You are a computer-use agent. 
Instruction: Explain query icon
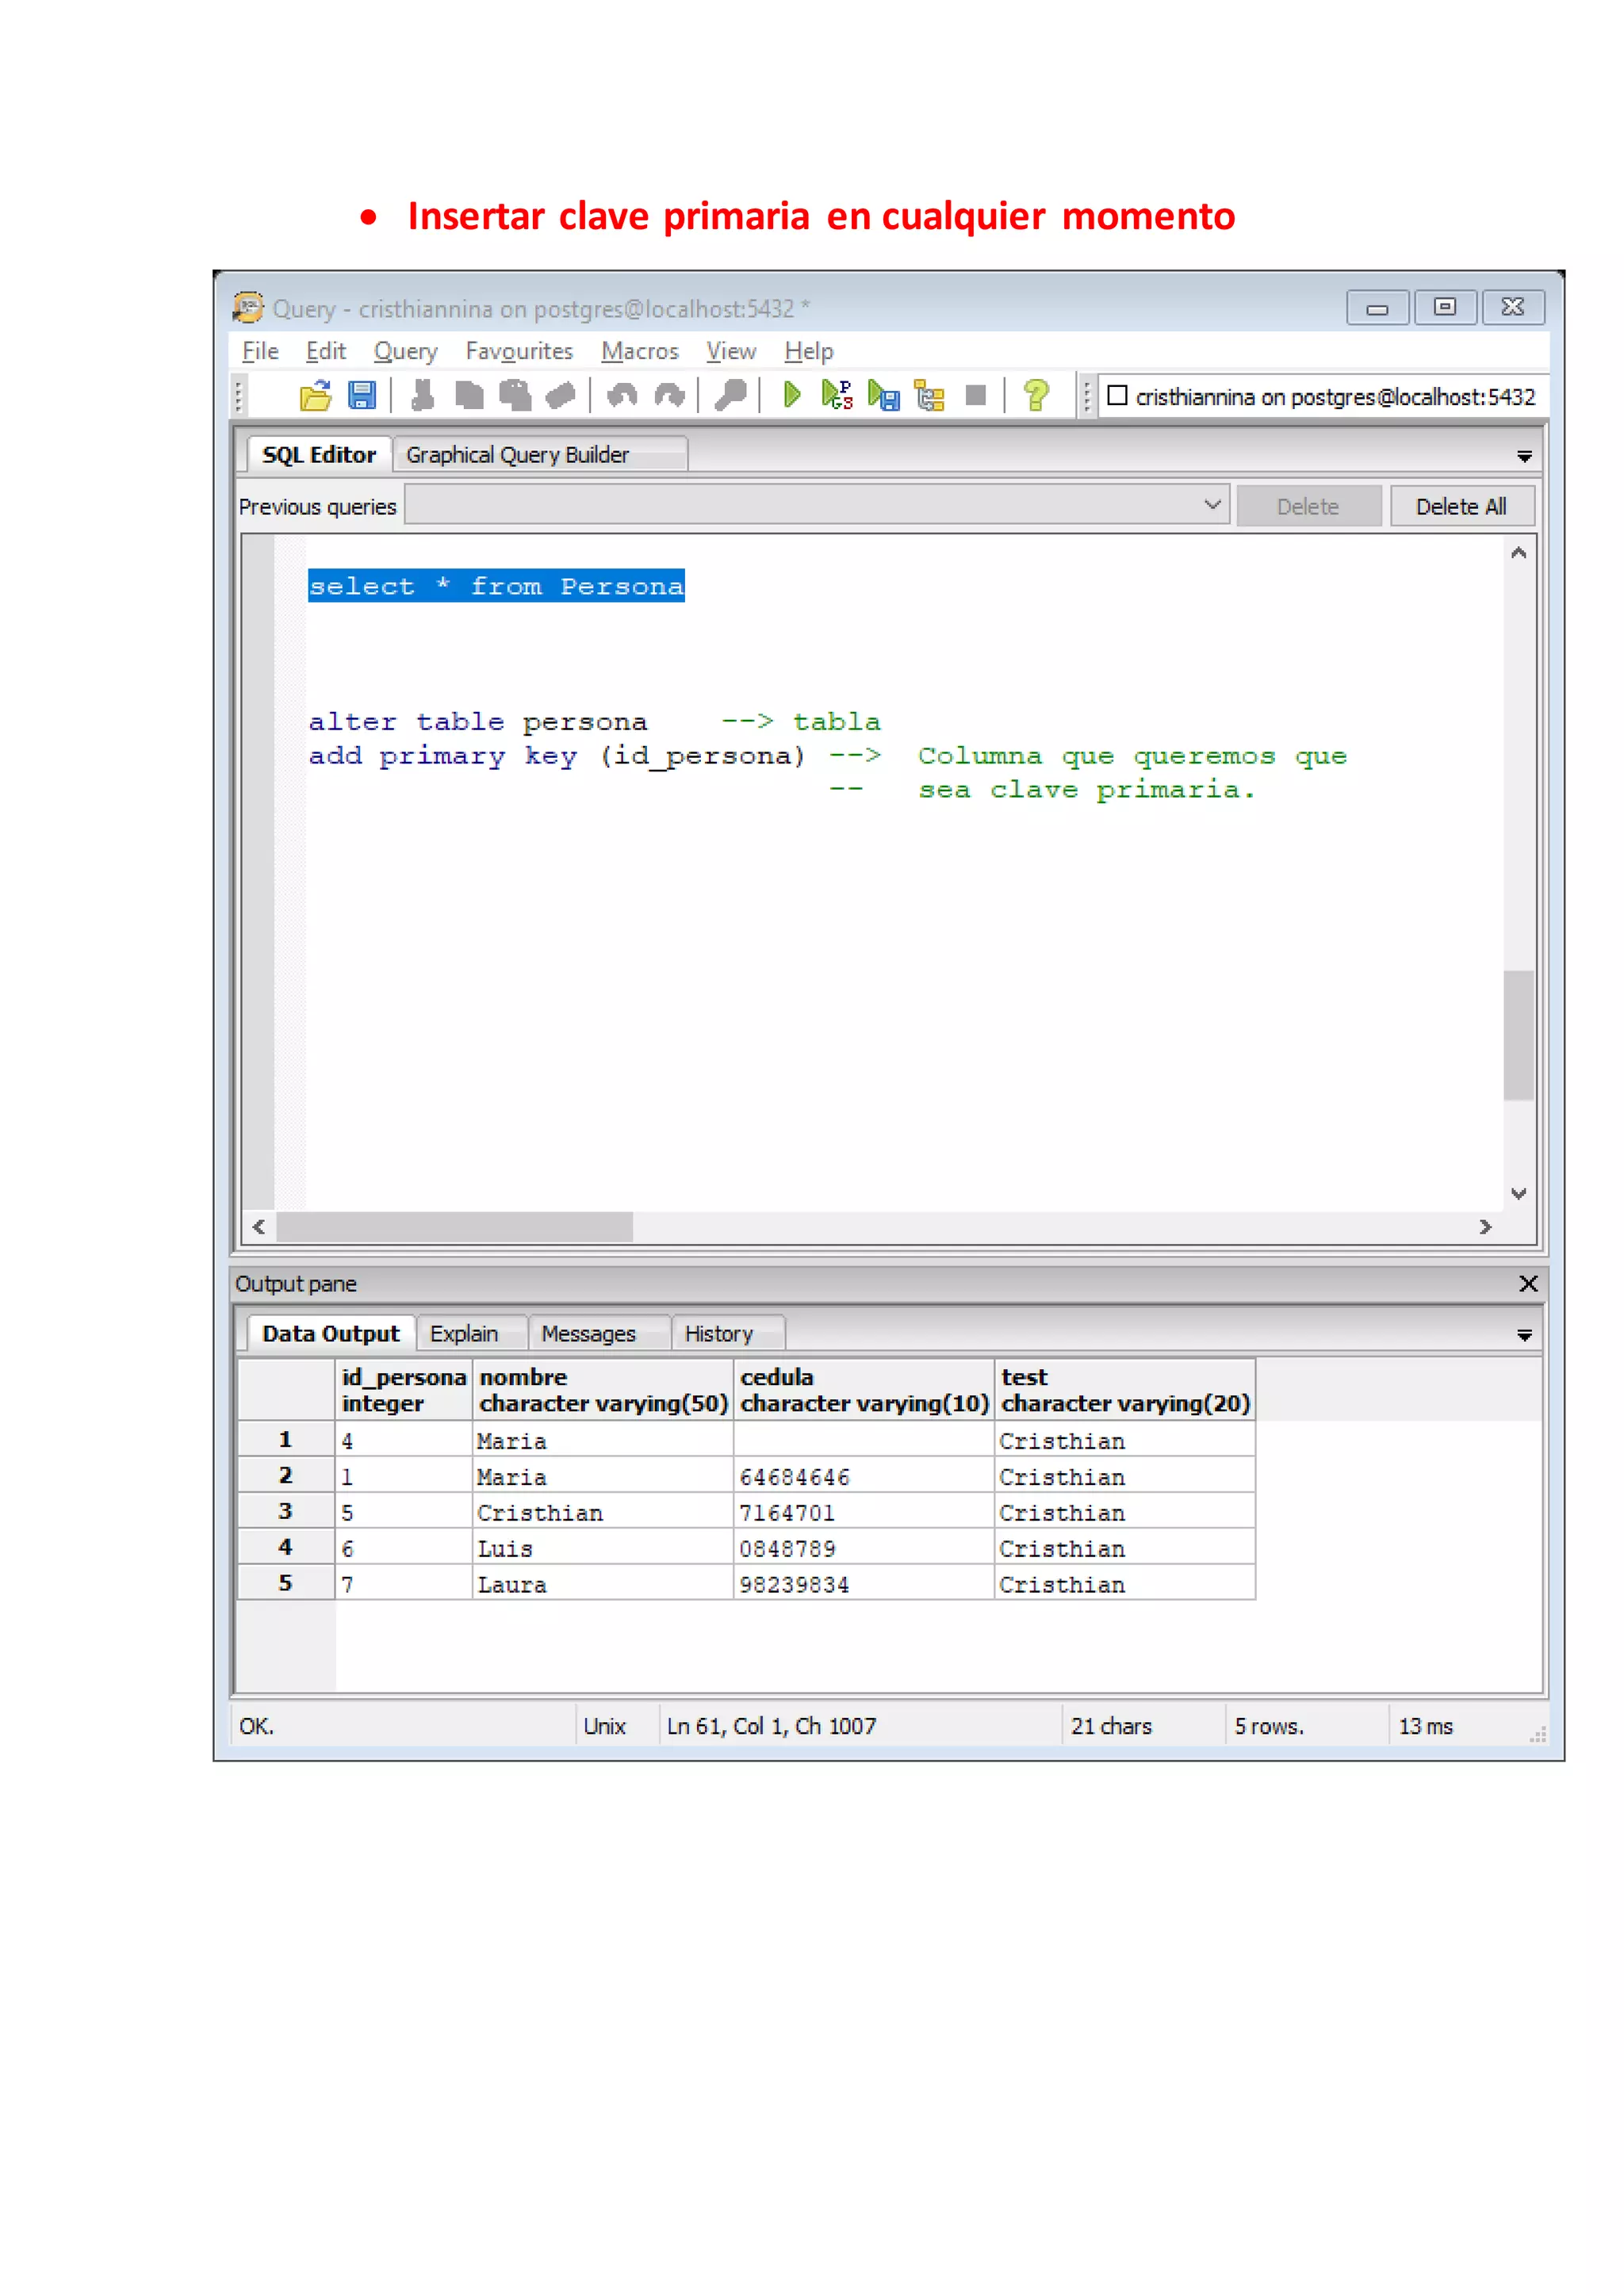pyautogui.click(x=929, y=396)
